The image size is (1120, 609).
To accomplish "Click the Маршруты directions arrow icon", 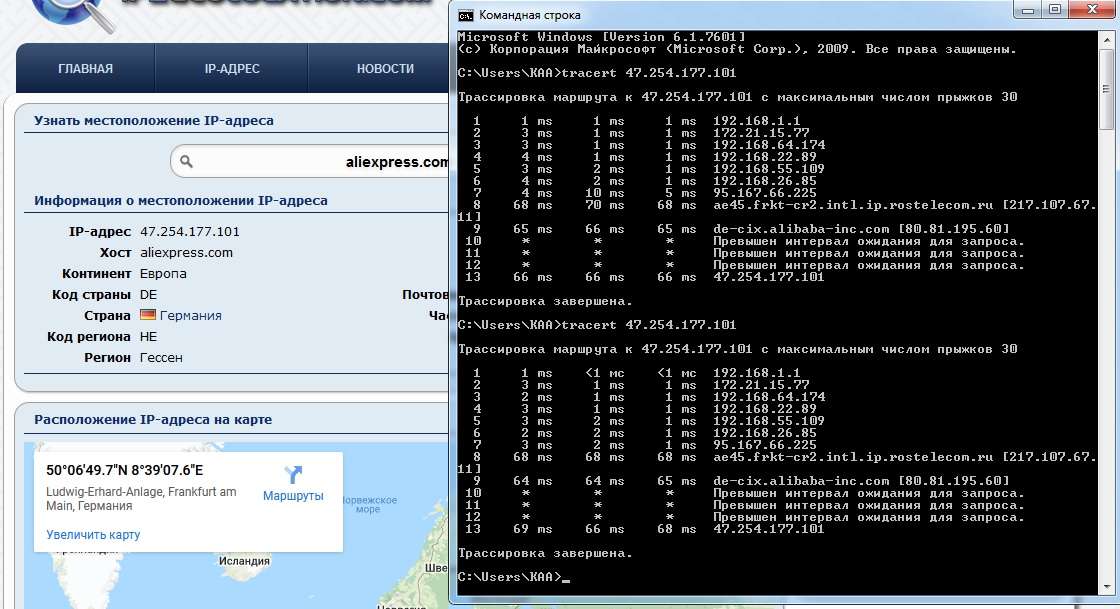I will pyautogui.click(x=293, y=475).
